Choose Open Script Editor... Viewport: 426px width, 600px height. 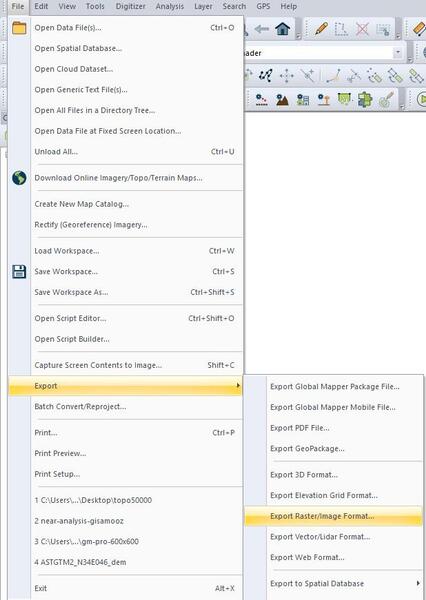click(125, 318)
